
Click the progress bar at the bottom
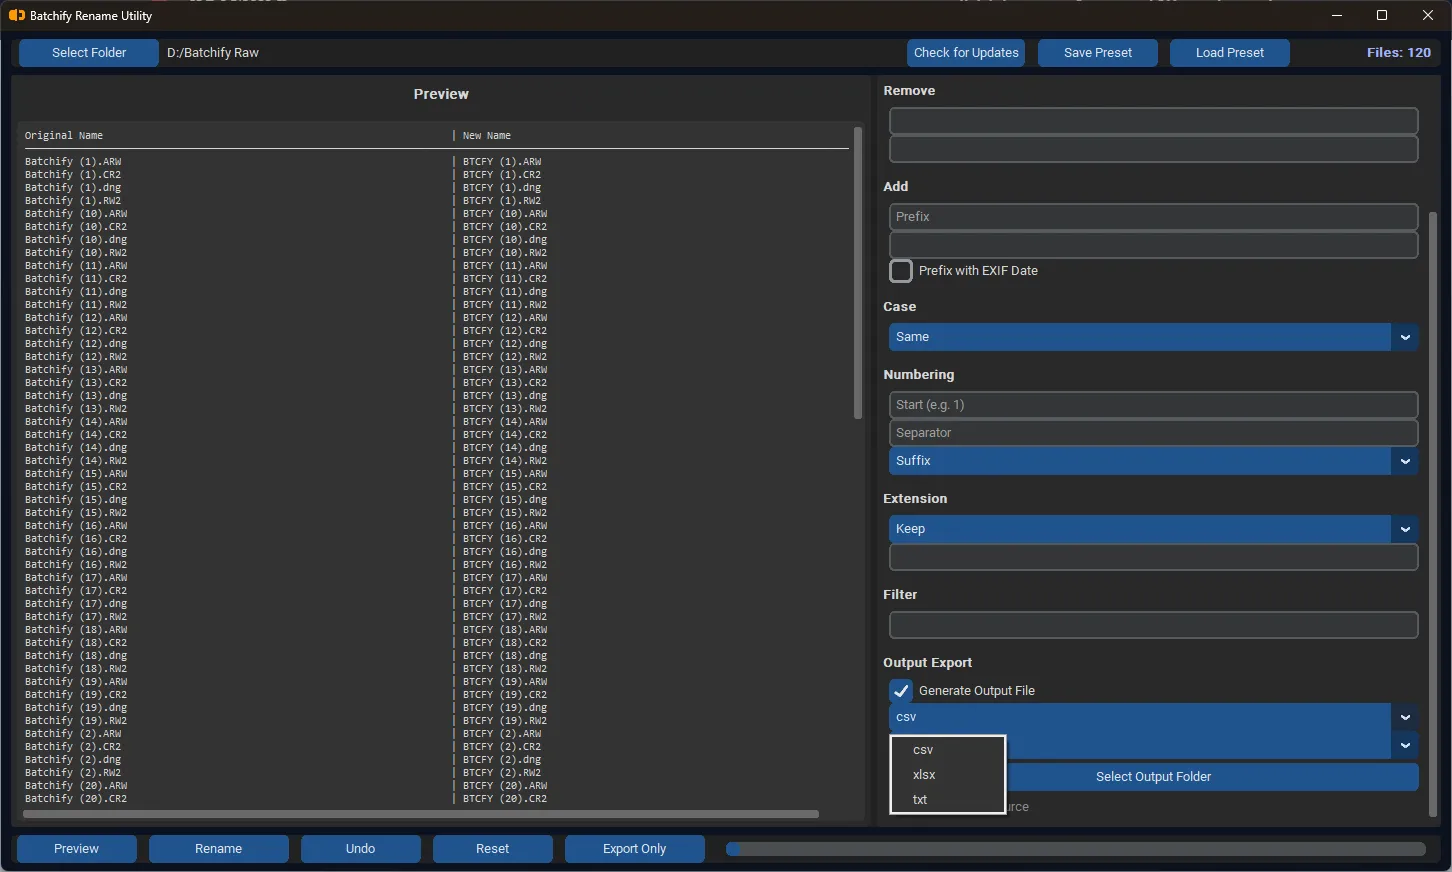[1075, 848]
